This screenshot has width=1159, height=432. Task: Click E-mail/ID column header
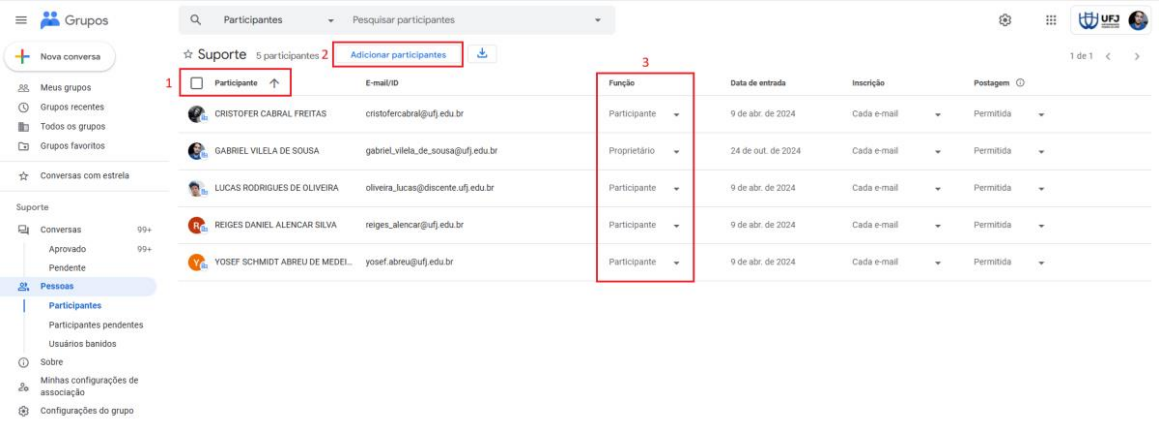click(x=382, y=83)
